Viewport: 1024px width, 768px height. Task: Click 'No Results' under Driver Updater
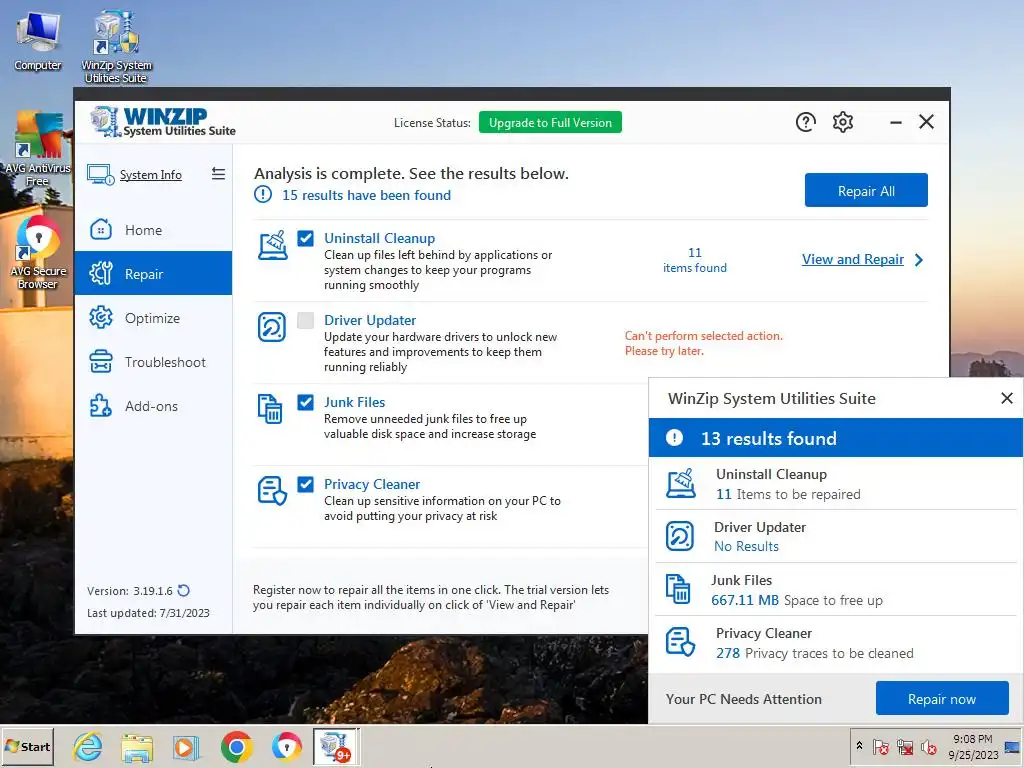[x=746, y=546]
